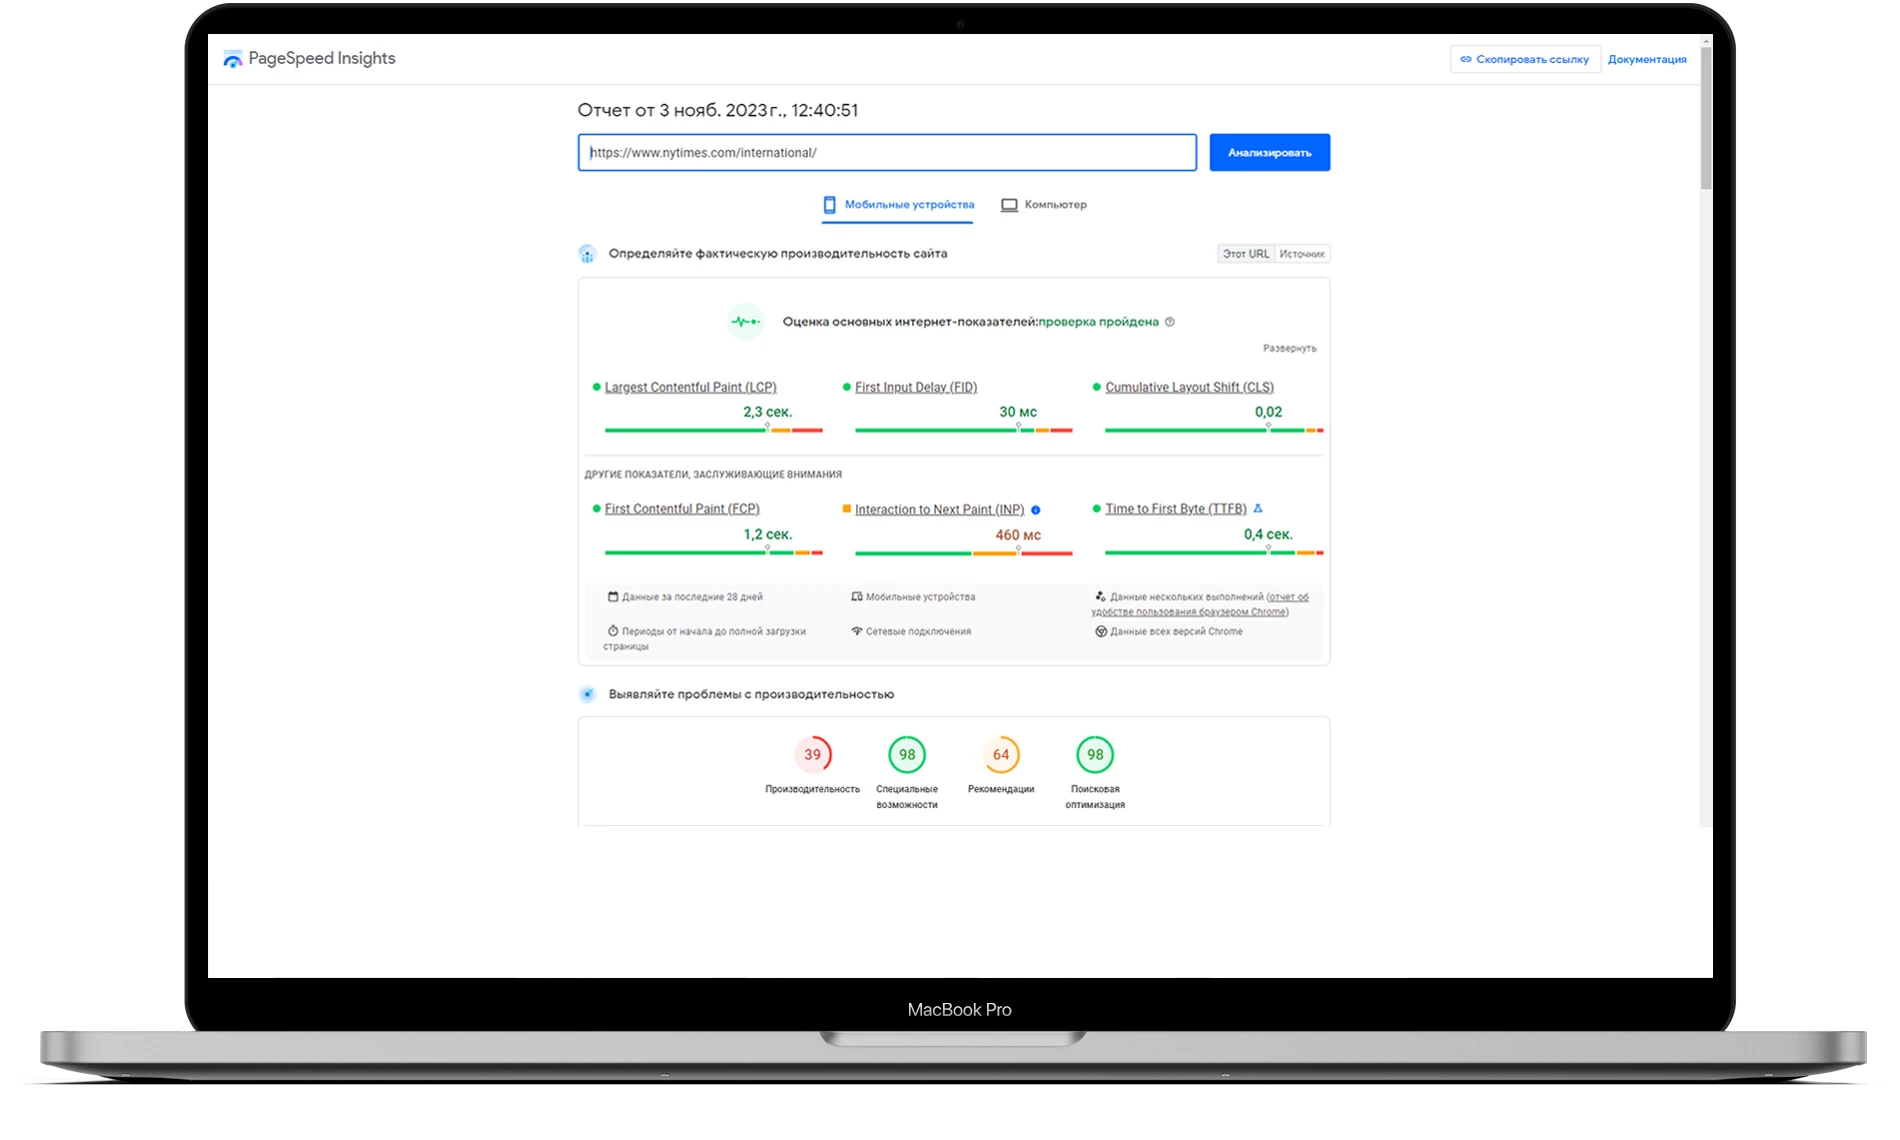The height and width of the screenshot is (1140, 1900).
Task: Click the Рекомендации score gauge 64
Action: [1001, 755]
